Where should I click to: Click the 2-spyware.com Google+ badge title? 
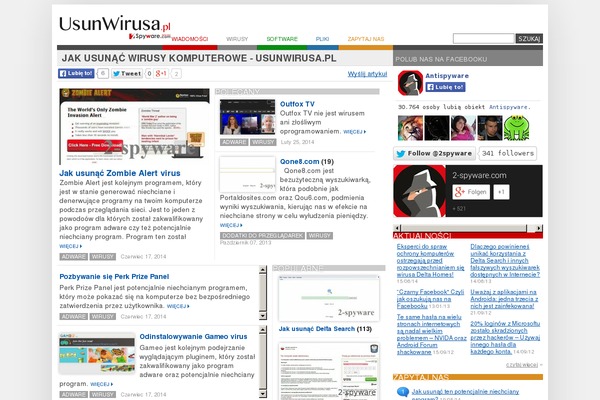[479, 175]
